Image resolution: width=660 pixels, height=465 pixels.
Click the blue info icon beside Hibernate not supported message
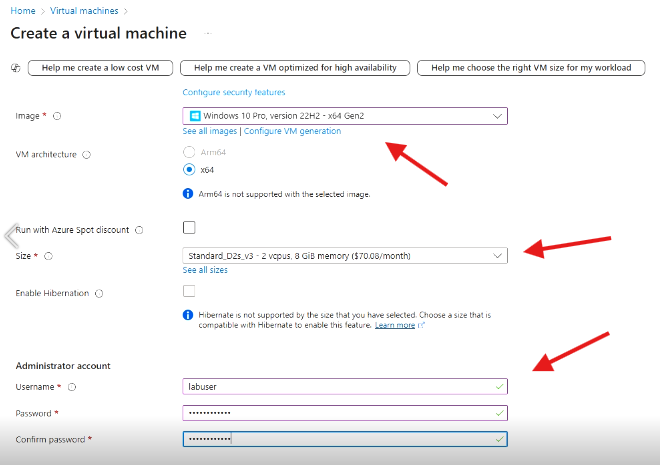(x=188, y=315)
